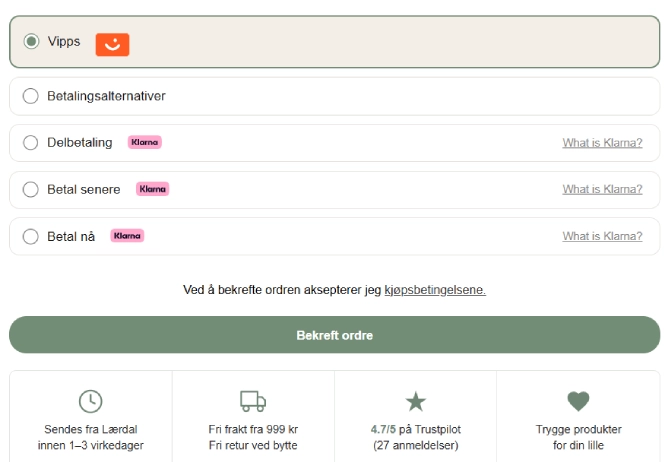
Task: Click the '4.7/5 på Trustpilot' rating text
Action: click(416, 429)
